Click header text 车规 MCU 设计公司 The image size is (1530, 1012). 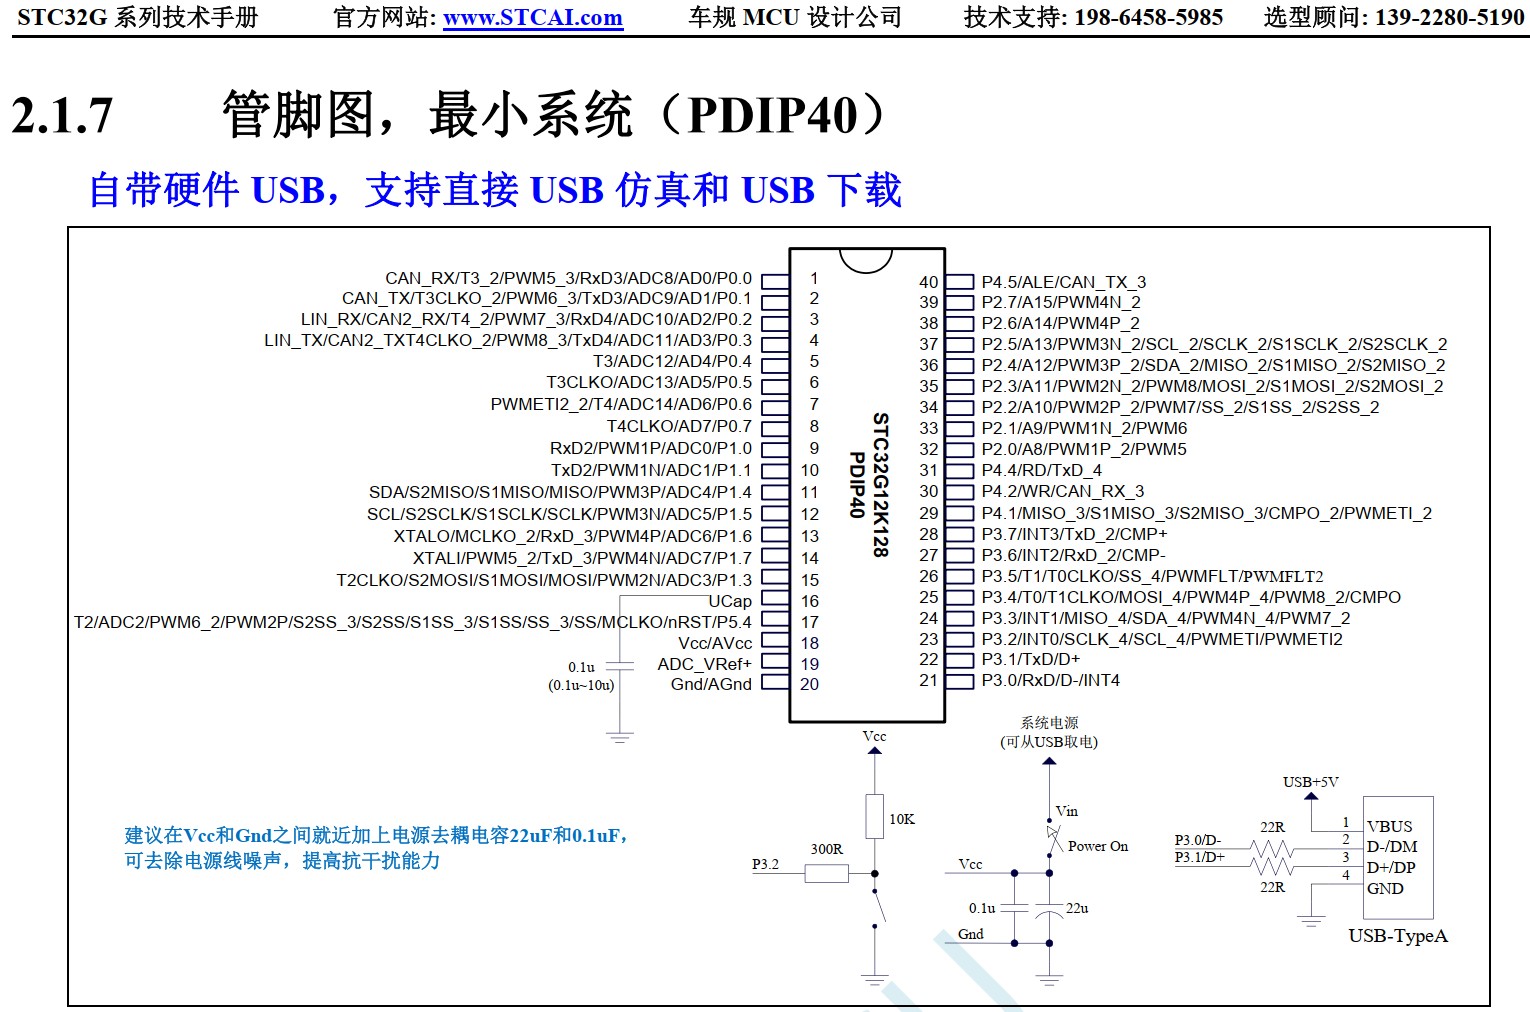click(795, 18)
